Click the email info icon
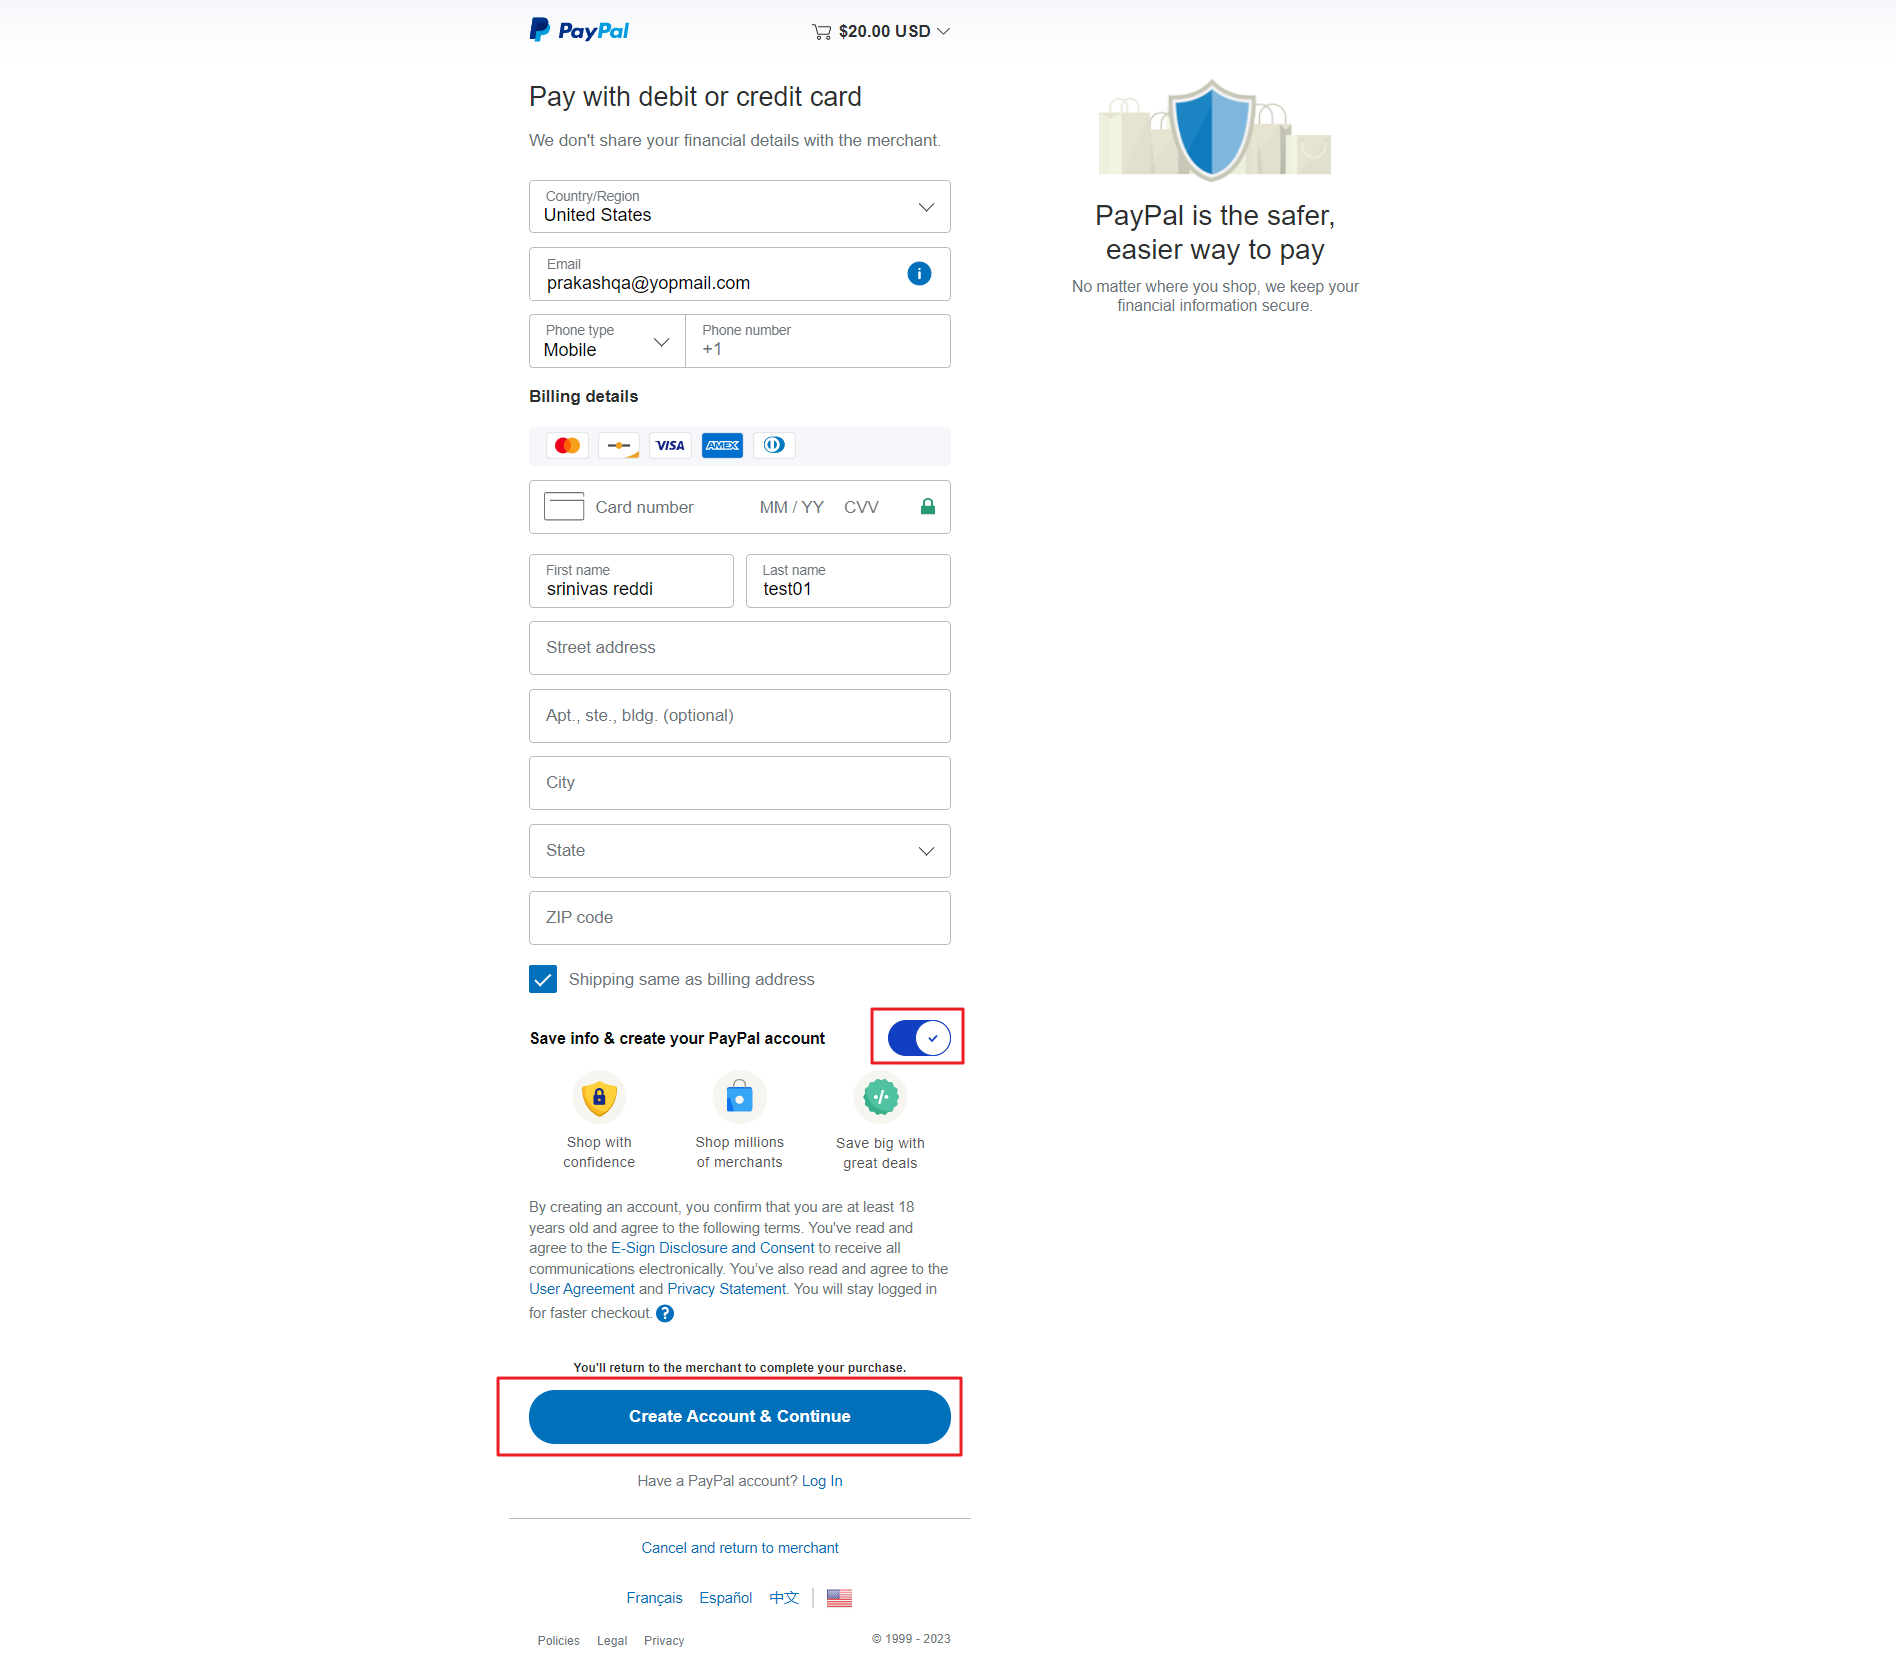 [919, 273]
